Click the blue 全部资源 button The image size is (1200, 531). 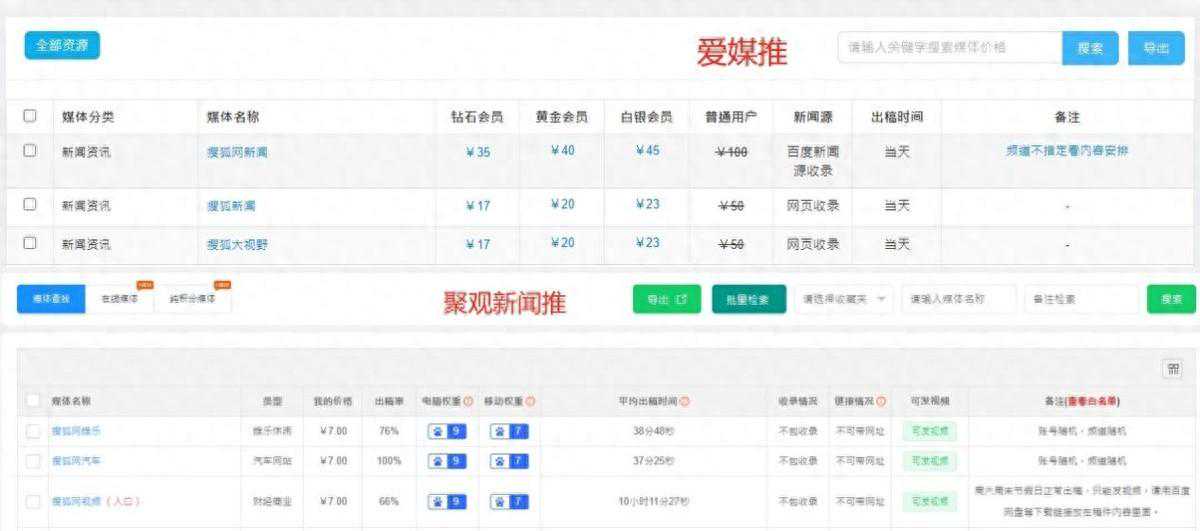pos(62,45)
